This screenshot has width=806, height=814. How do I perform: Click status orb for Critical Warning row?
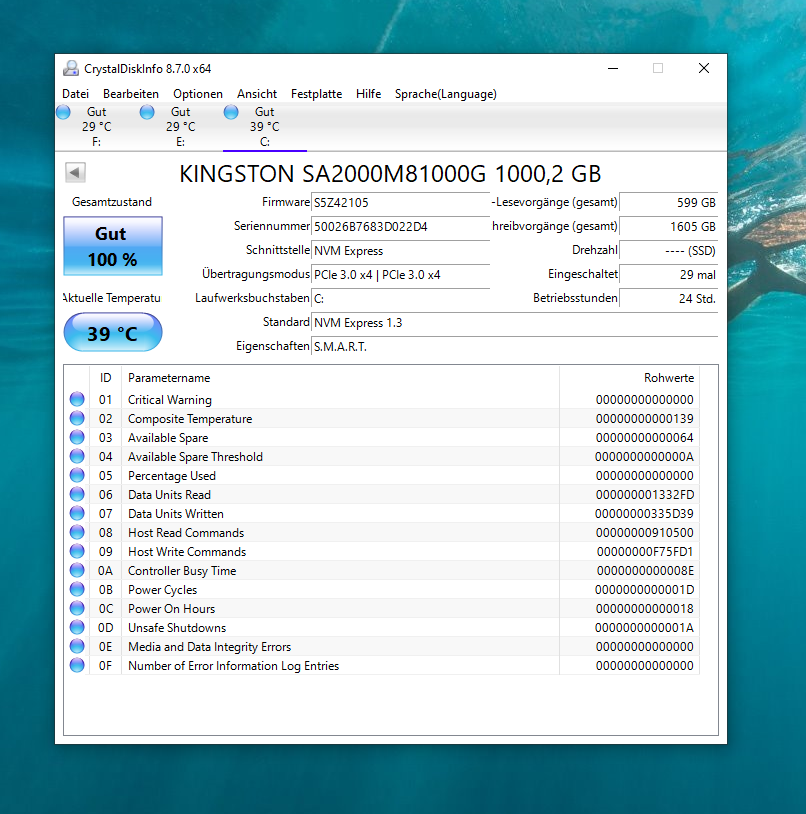[x=77, y=399]
